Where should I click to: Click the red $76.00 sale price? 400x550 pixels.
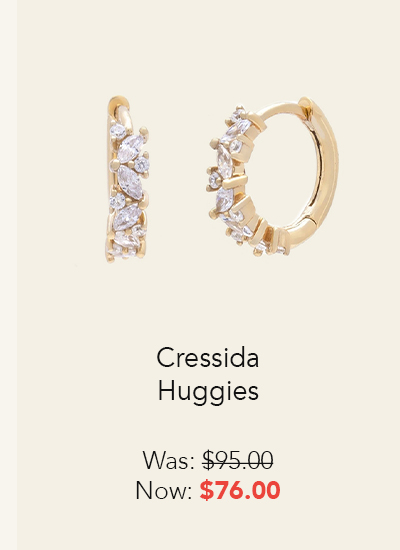[x=240, y=490]
